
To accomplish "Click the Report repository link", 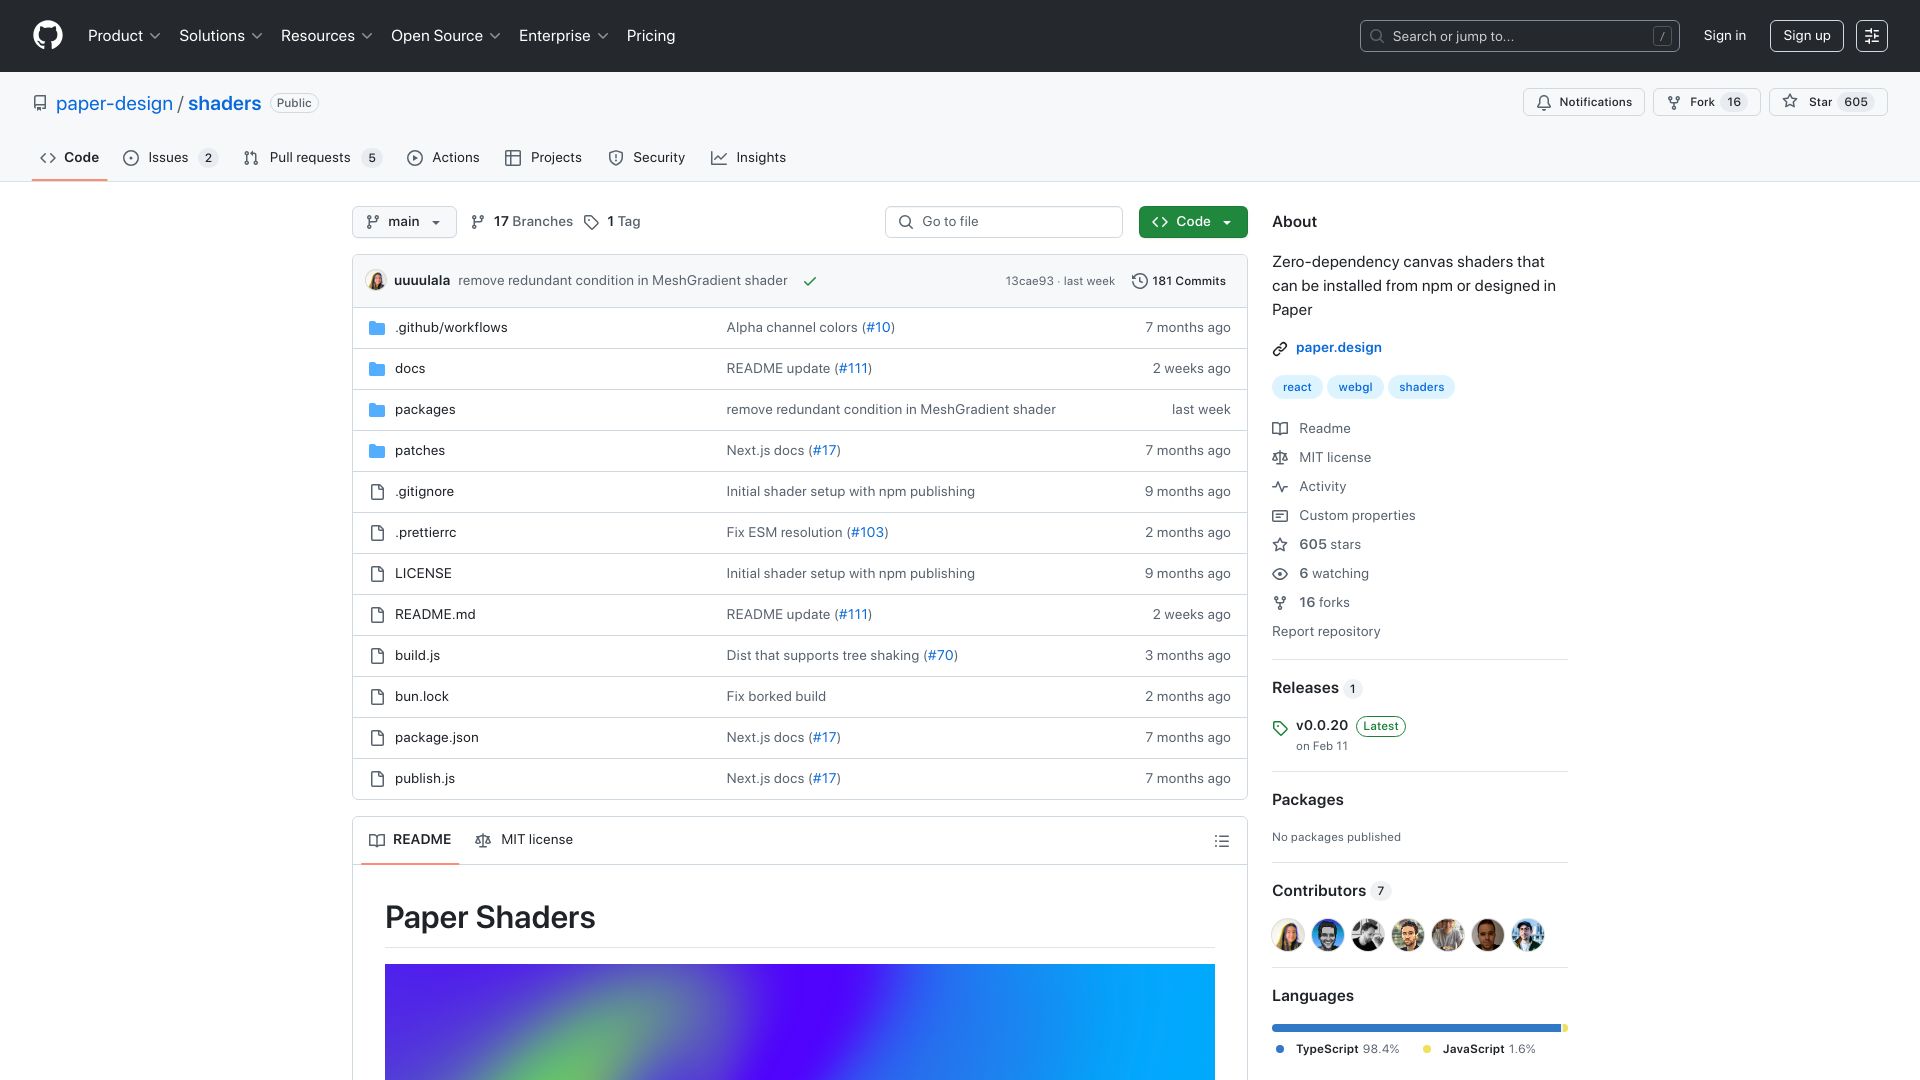I will 1326,632.
